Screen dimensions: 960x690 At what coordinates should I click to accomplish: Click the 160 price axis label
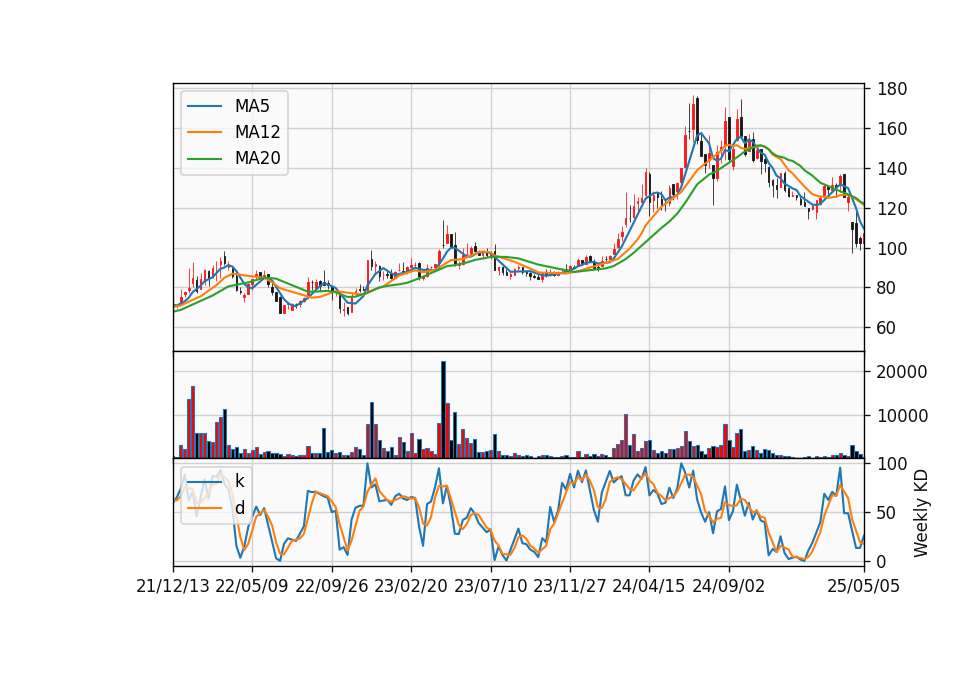892,129
